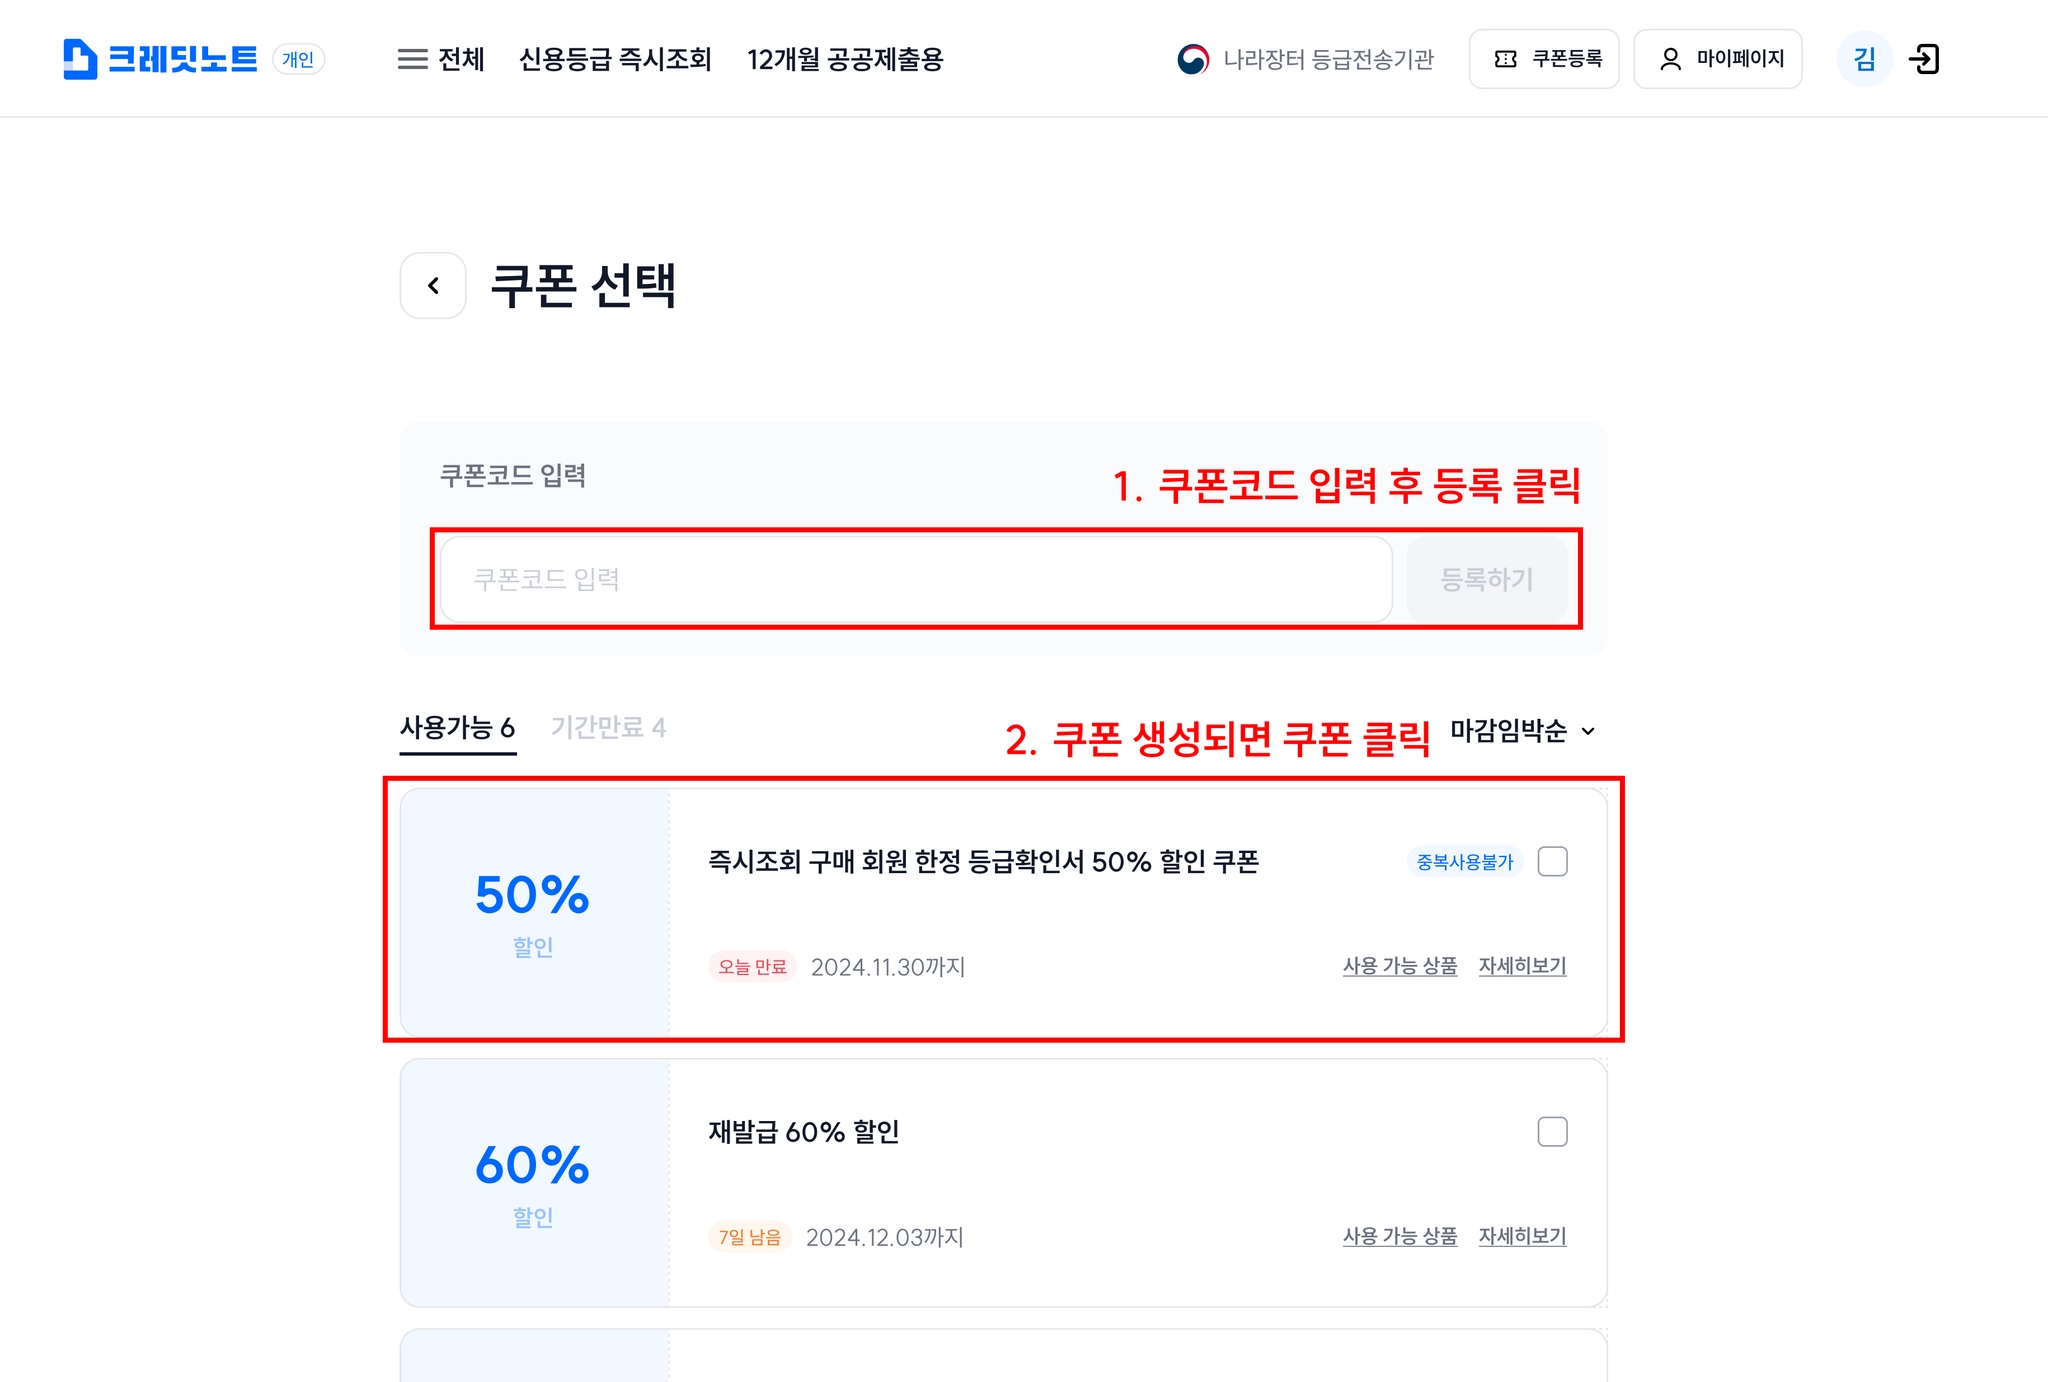Viewport: 2048px width, 1382px height.
Task: Open the 마감임박순 sort dropdown
Action: pos(1522,731)
